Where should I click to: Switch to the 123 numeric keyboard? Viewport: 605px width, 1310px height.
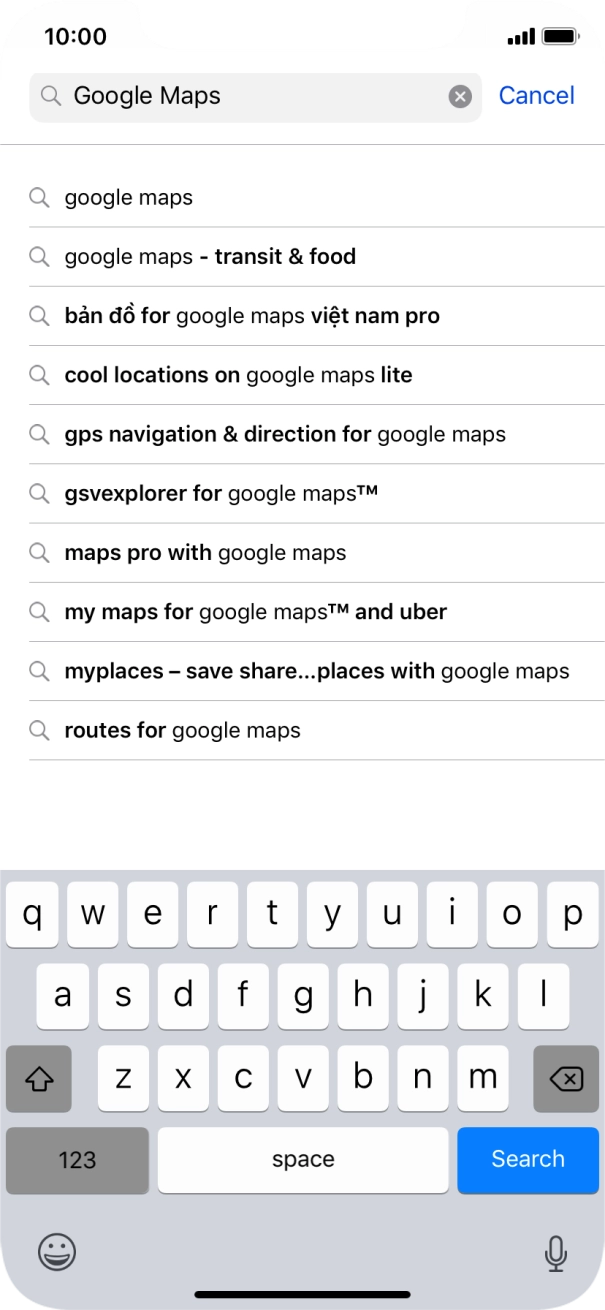77,1159
